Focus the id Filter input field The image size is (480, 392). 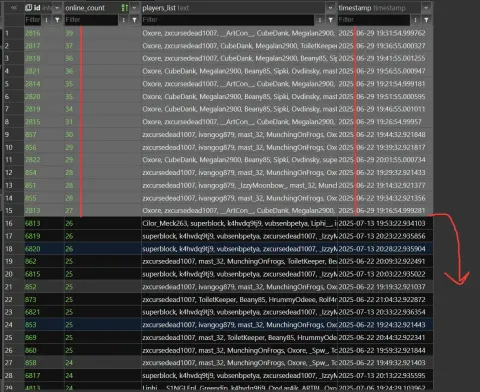coord(33,20)
